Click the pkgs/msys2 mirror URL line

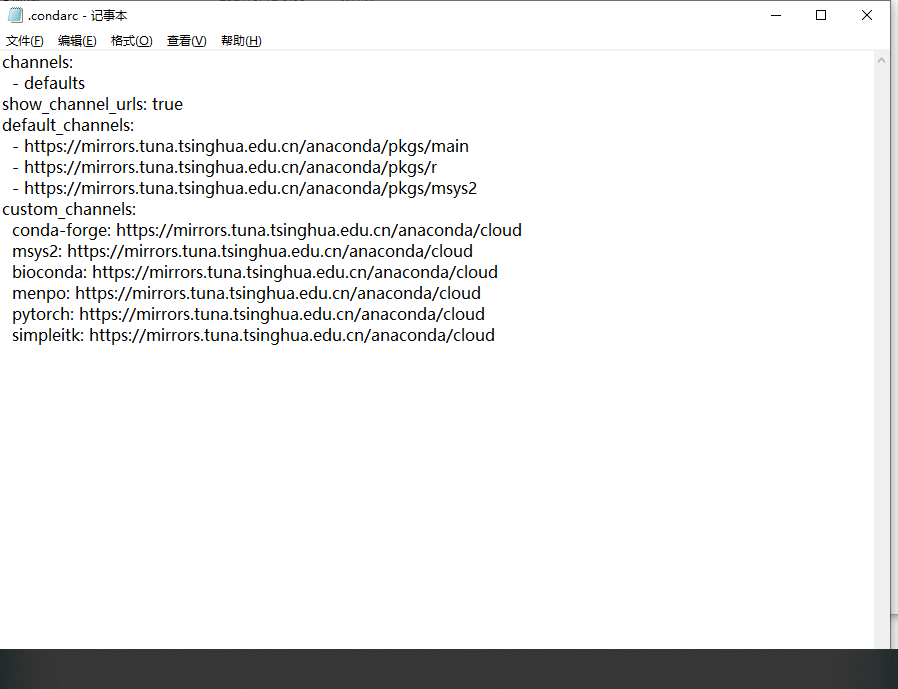coord(245,188)
